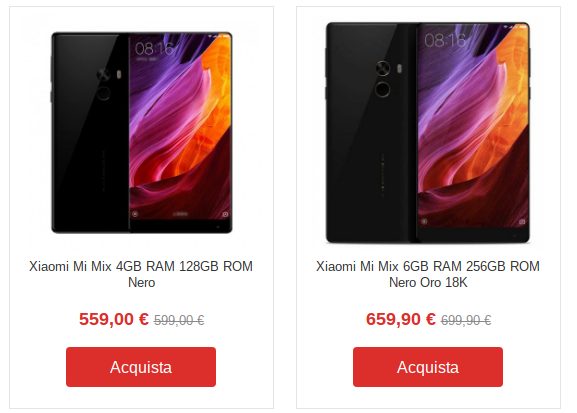Click lock-screen camera icon on left phone display
The height and width of the screenshot is (413, 577).
coord(226,214)
